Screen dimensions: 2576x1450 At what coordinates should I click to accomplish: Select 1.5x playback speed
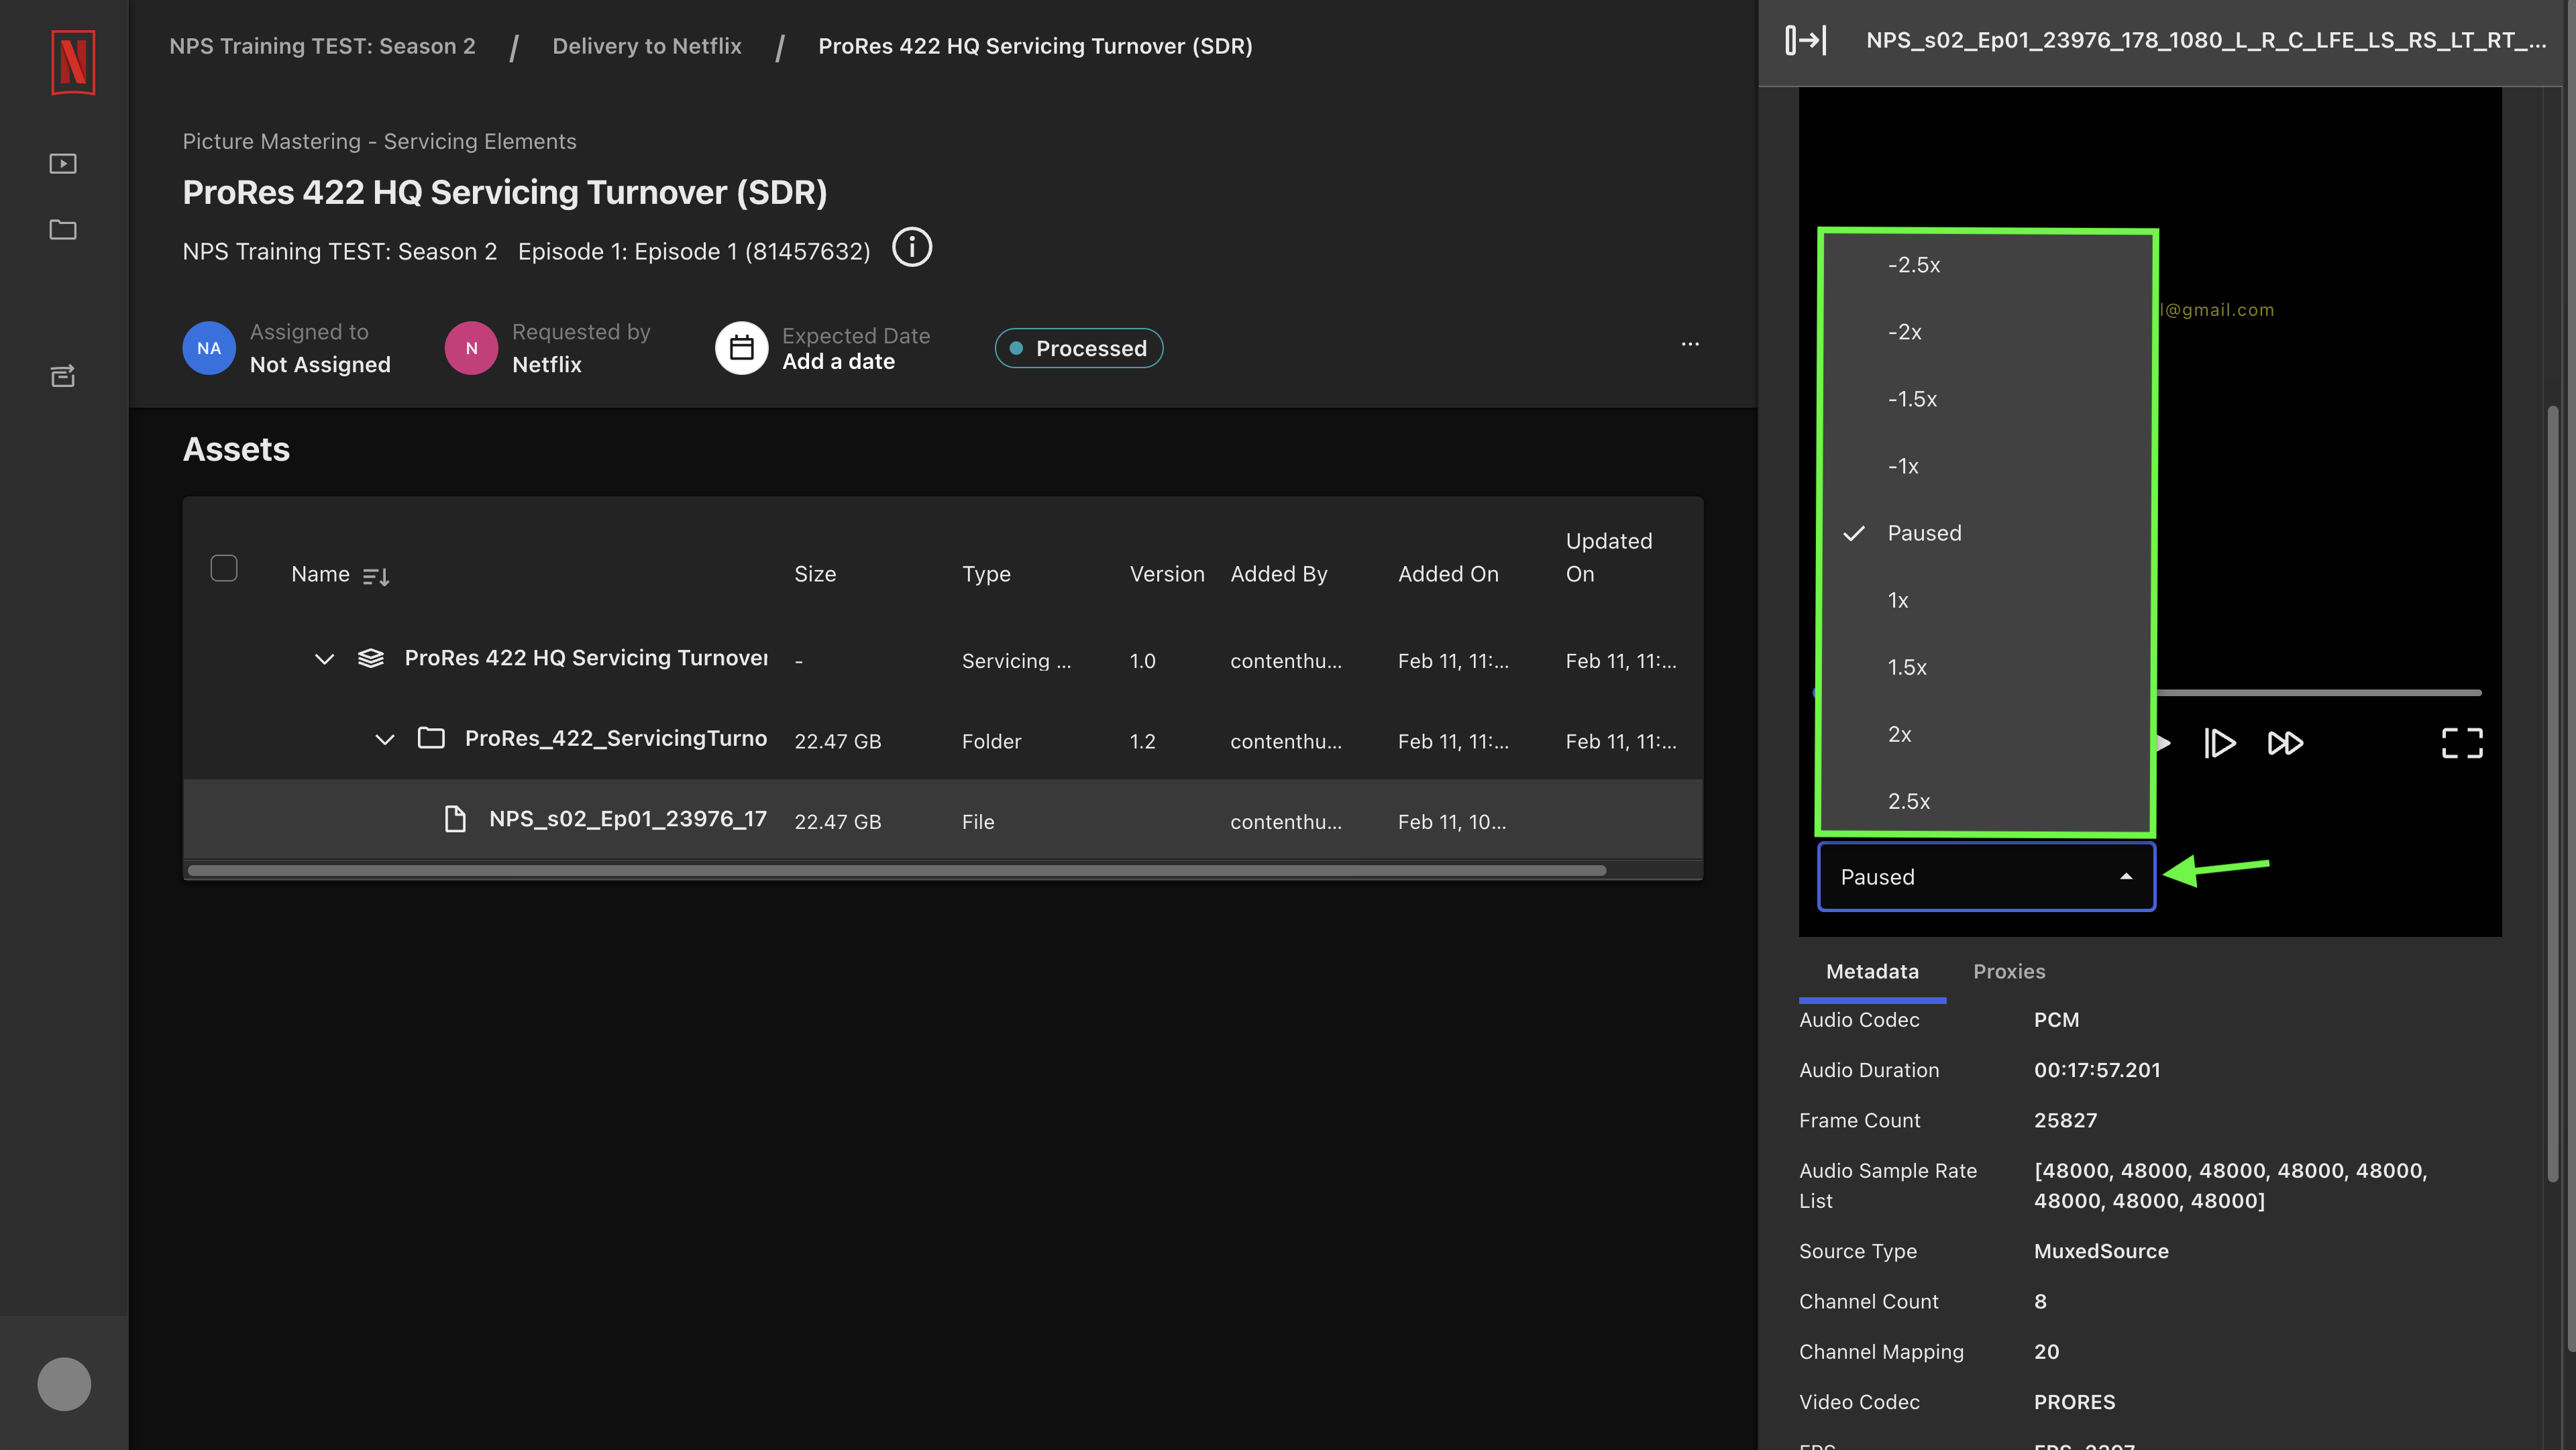[1988, 667]
